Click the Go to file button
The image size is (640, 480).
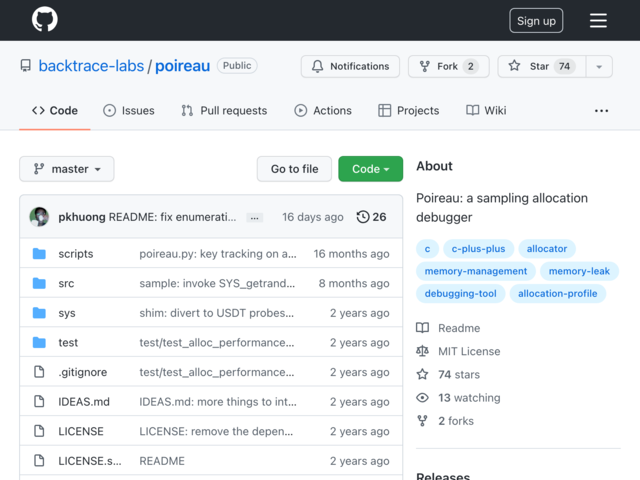tap(294, 169)
